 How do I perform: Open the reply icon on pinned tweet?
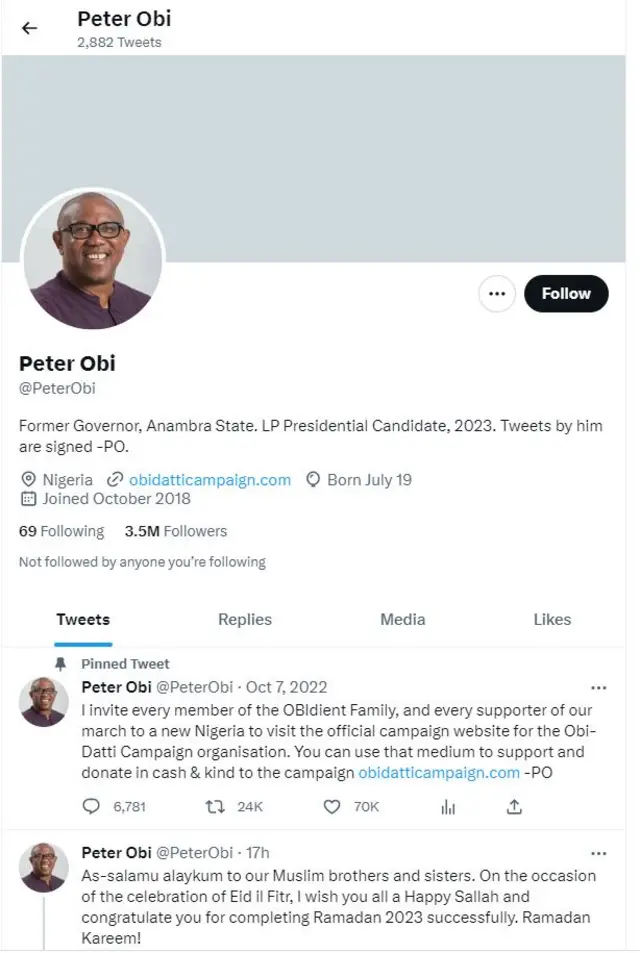91,806
